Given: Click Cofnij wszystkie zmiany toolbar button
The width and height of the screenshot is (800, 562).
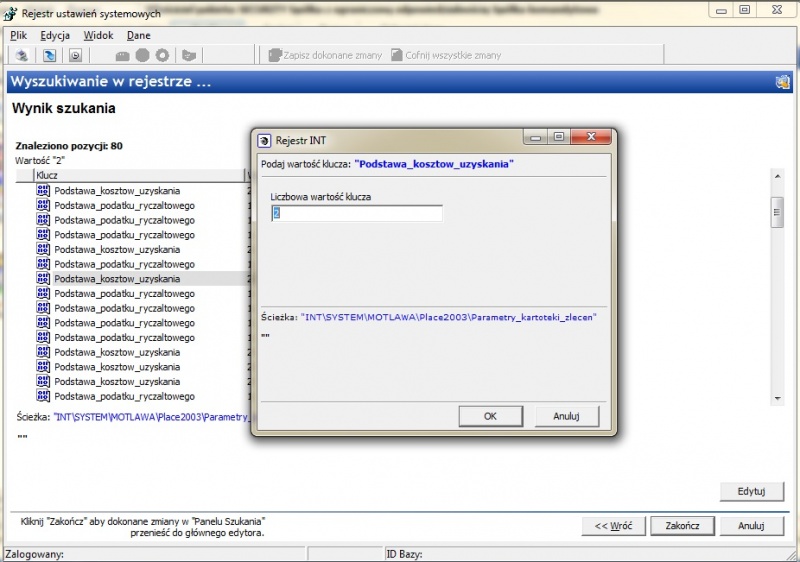Looking at the screenshot, I should pos(446,55).
